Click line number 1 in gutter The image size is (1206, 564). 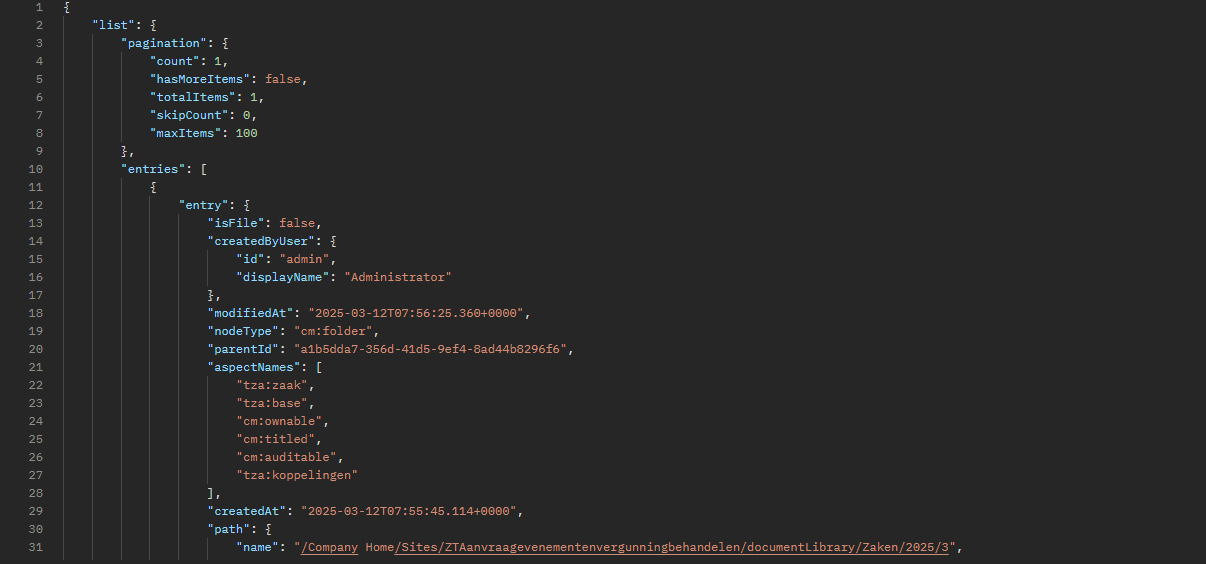click(38, 7)
